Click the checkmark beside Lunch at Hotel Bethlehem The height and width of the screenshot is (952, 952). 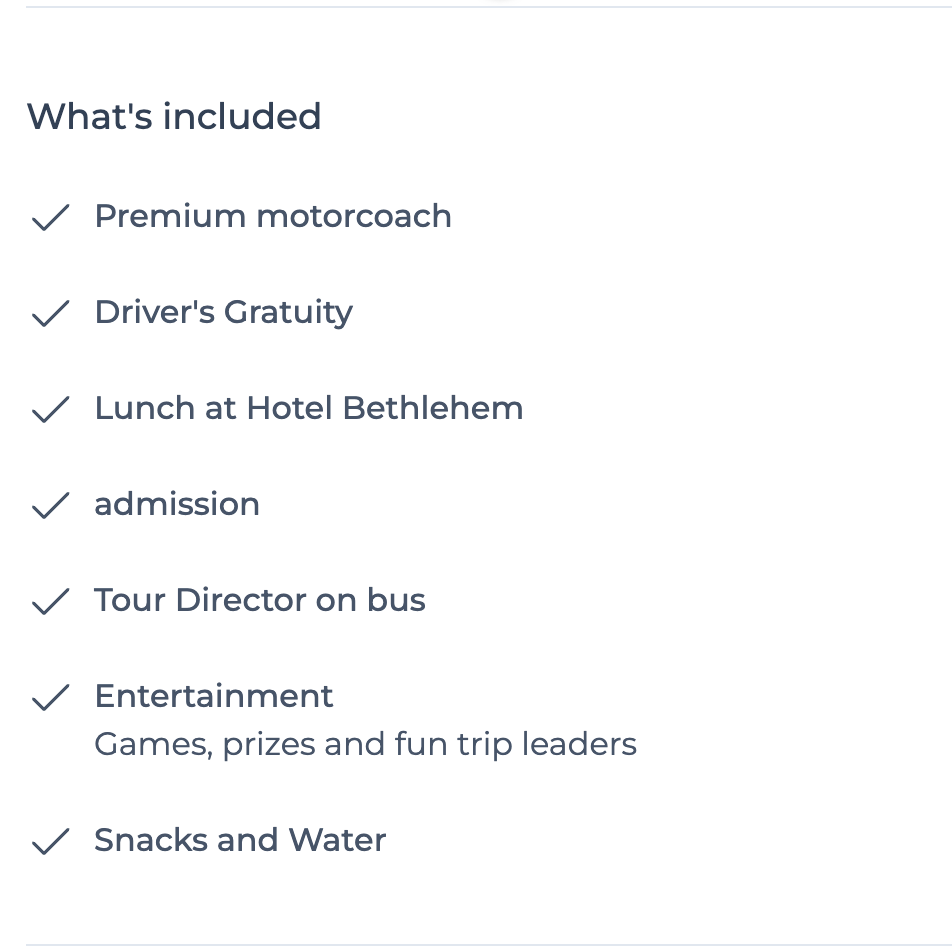tap(50, 409)
